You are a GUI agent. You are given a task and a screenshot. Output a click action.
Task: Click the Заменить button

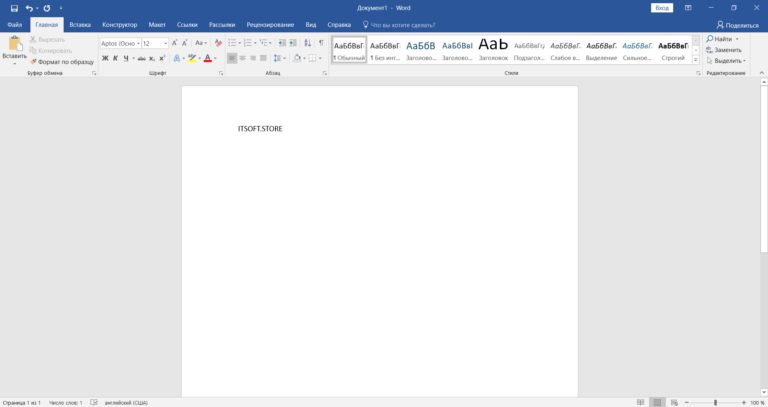(723, 50)
